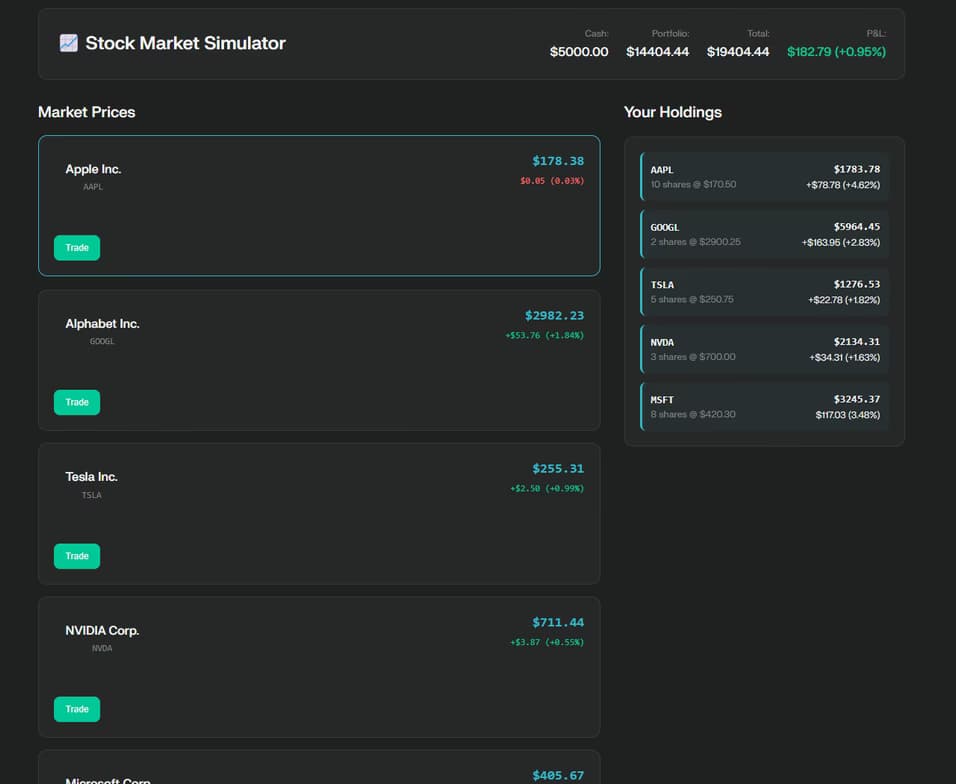Click the Total value $19404.44
The height and width of the screenshot is (784, 956).
click(737, 52)
